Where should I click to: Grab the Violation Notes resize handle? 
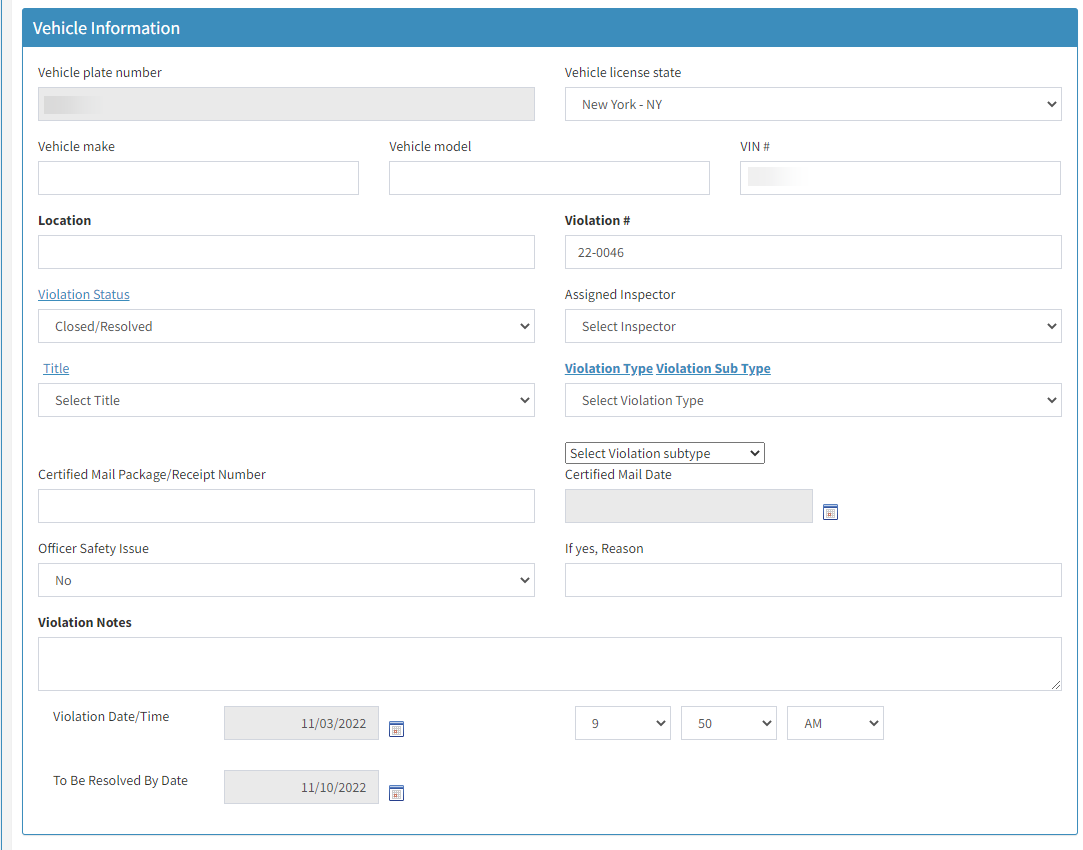tap(1055, 684)
